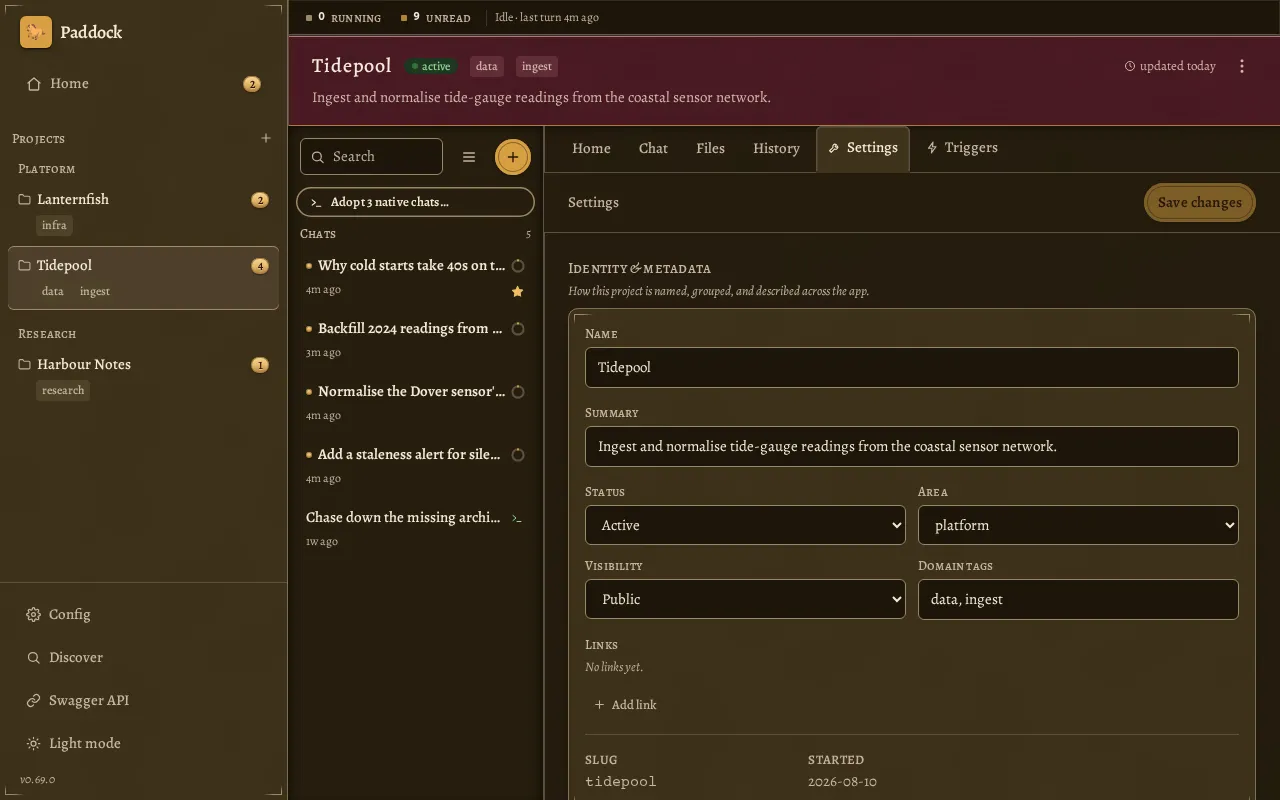Viewport: 1280px width, 800px height.
Task: Switch to the Files tab
Action: (x=710, y=148)
